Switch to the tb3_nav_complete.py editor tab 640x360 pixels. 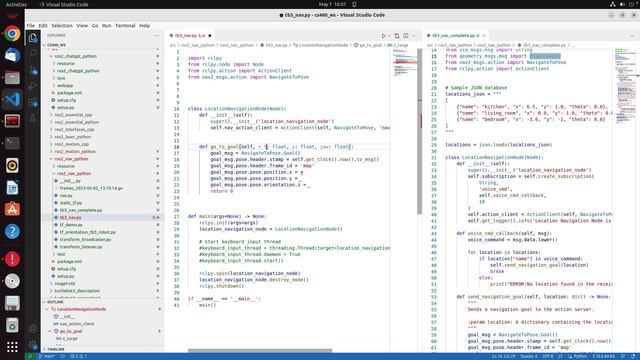pos(456,36)
